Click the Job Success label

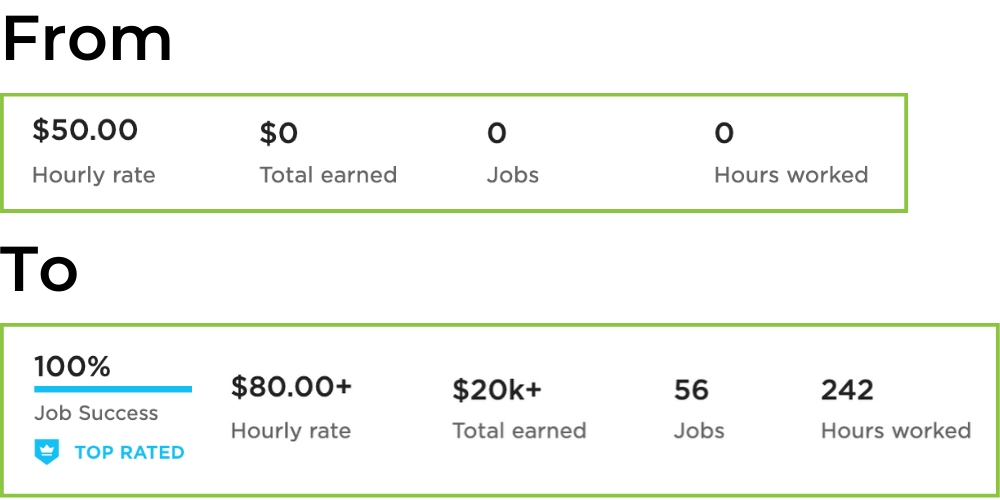(96, 413)
